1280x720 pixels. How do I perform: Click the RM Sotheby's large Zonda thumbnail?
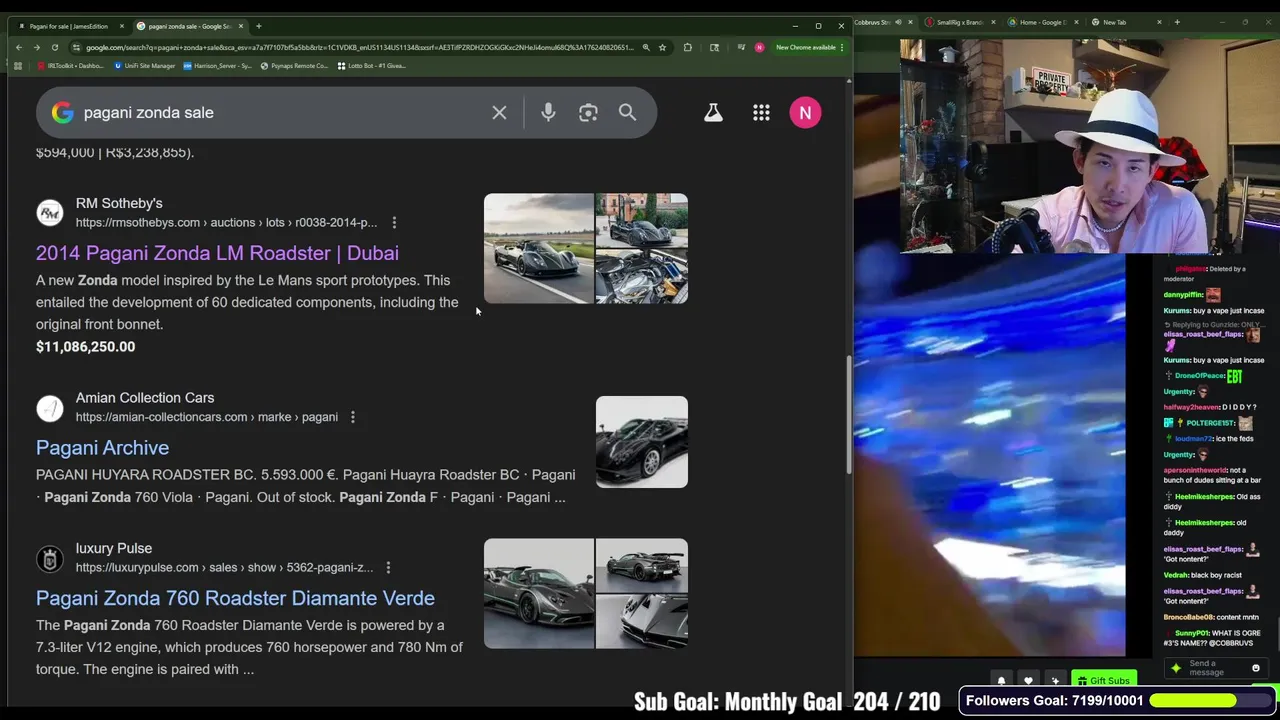tap(539, 248)
